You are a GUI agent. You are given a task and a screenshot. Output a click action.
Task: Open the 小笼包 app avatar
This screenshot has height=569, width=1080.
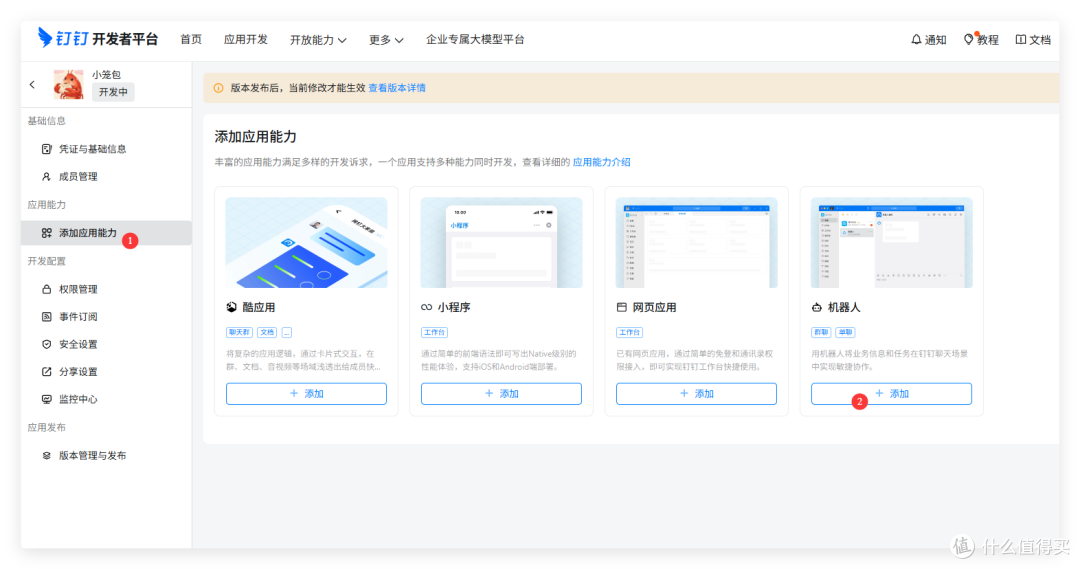point(69,85)
